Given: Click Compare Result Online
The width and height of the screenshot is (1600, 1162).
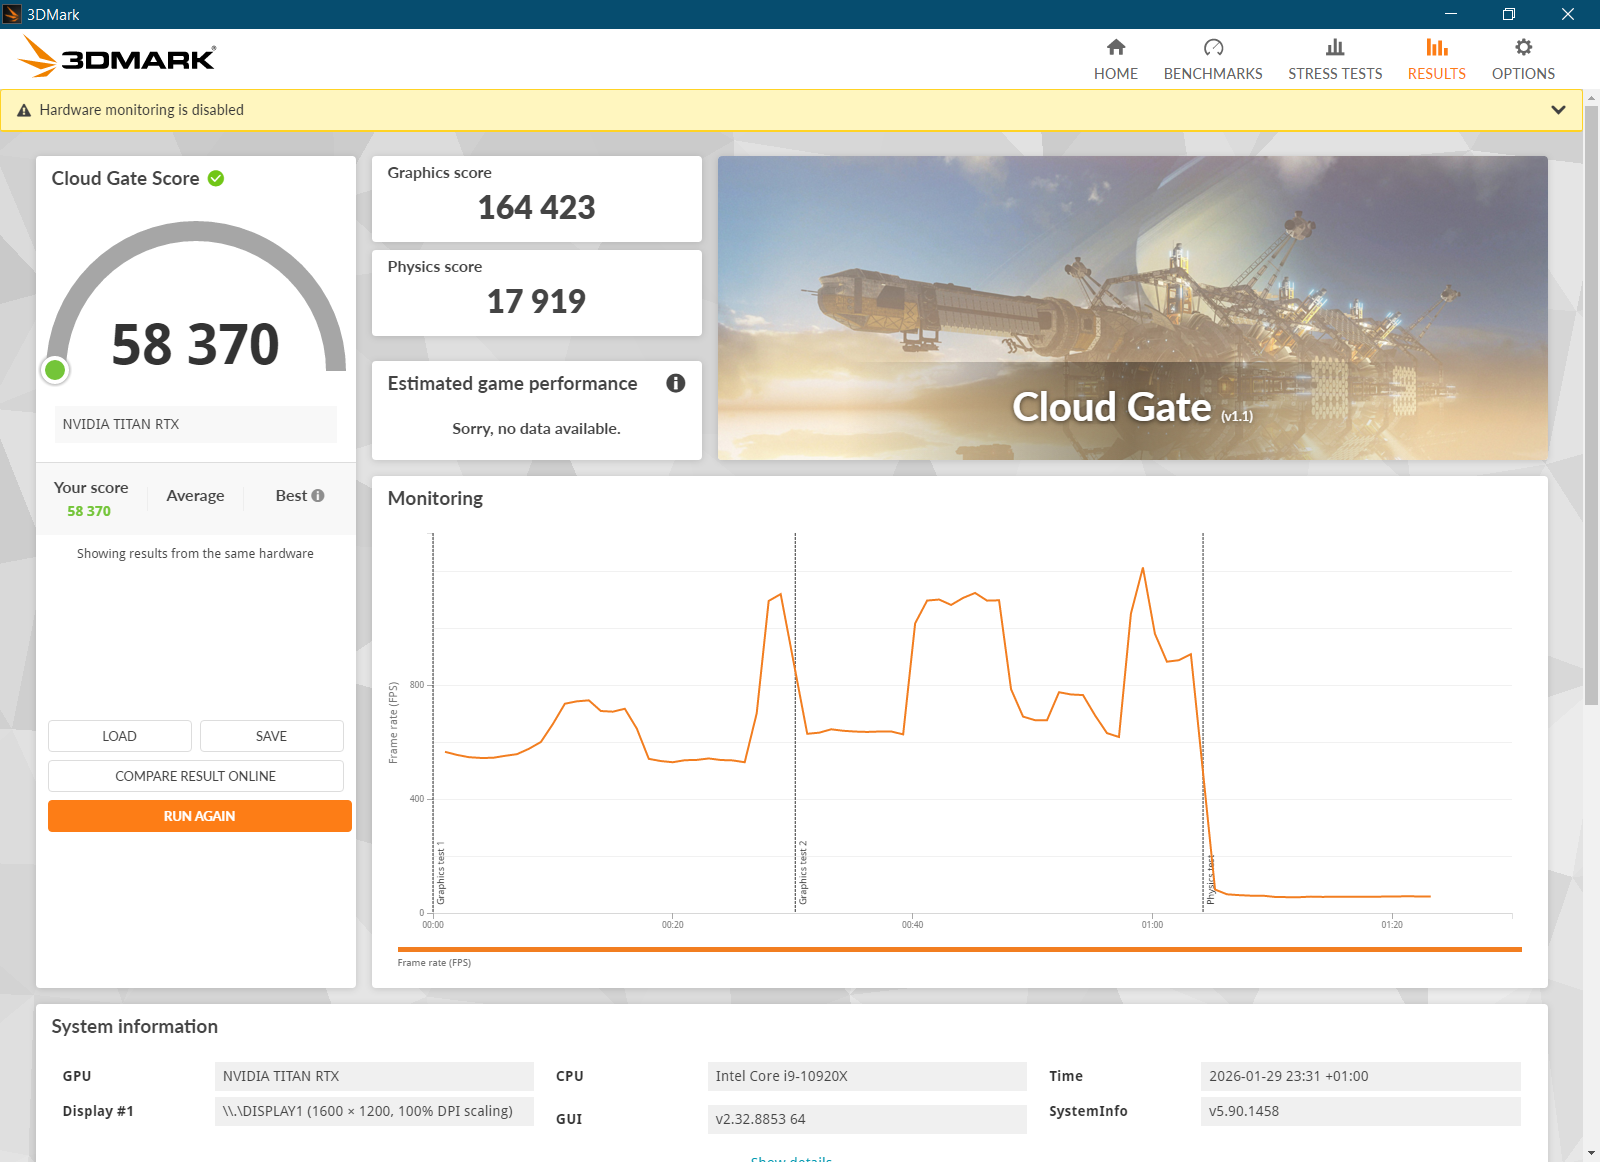Looking at the screenshot, I should click(x=195, y=776).
